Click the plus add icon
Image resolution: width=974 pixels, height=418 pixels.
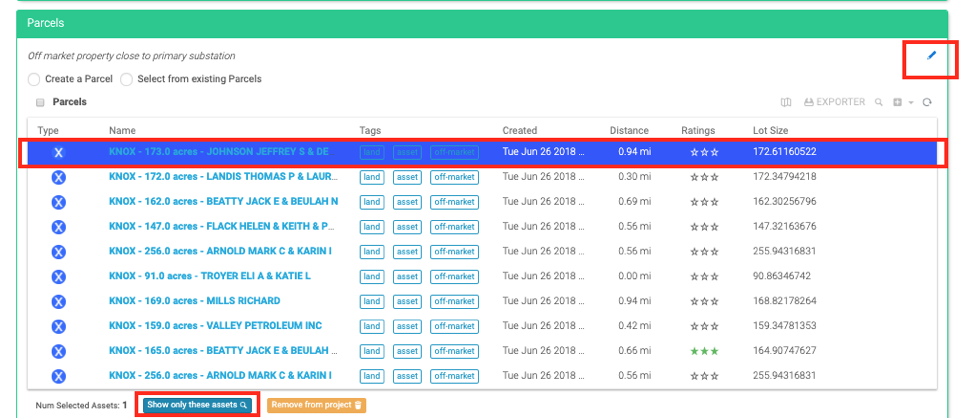pyautogui.click(x=897, y=102)
